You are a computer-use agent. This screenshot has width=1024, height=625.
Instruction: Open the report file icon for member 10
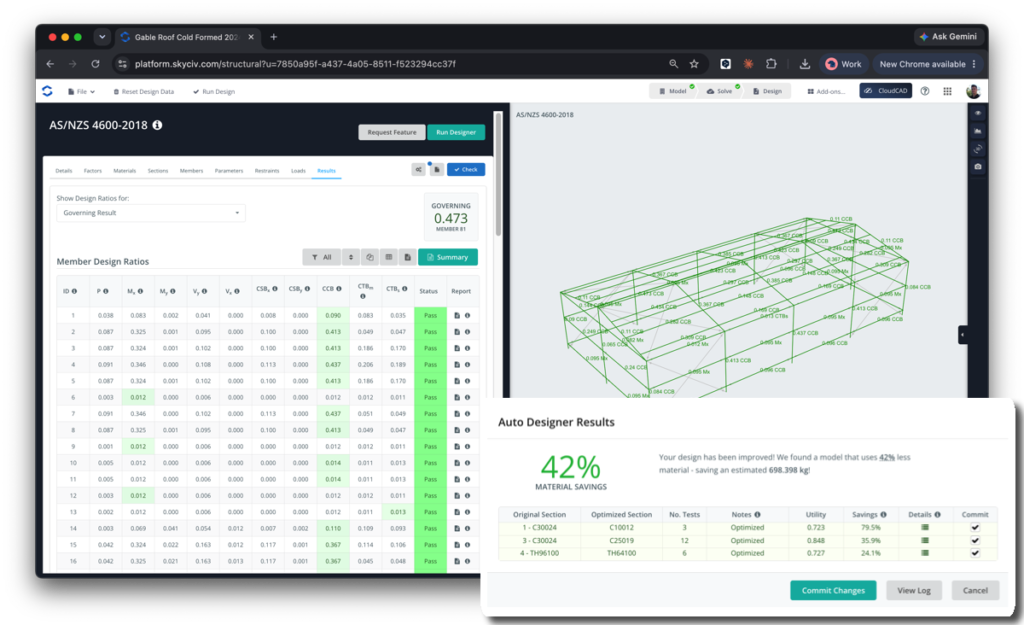pyautogui.click(x=457, y=463)
